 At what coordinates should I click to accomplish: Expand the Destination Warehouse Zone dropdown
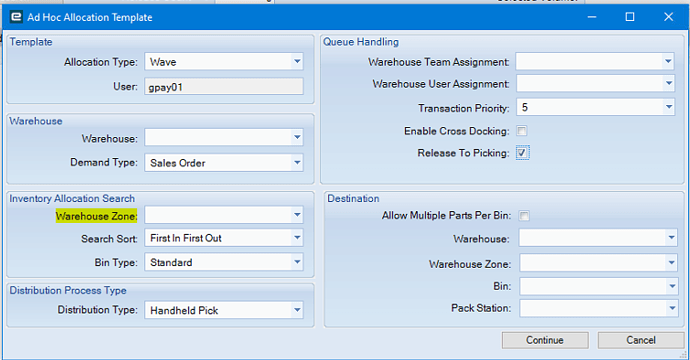(x=672, y=263)
